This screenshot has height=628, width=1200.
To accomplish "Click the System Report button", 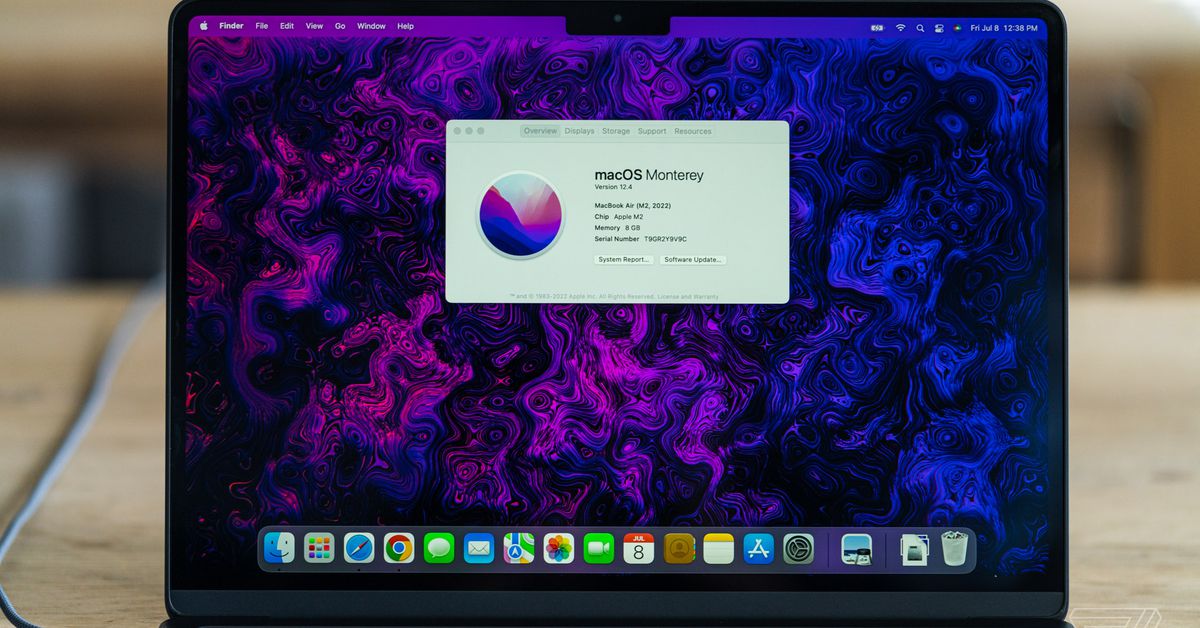I will click(624, 259).
